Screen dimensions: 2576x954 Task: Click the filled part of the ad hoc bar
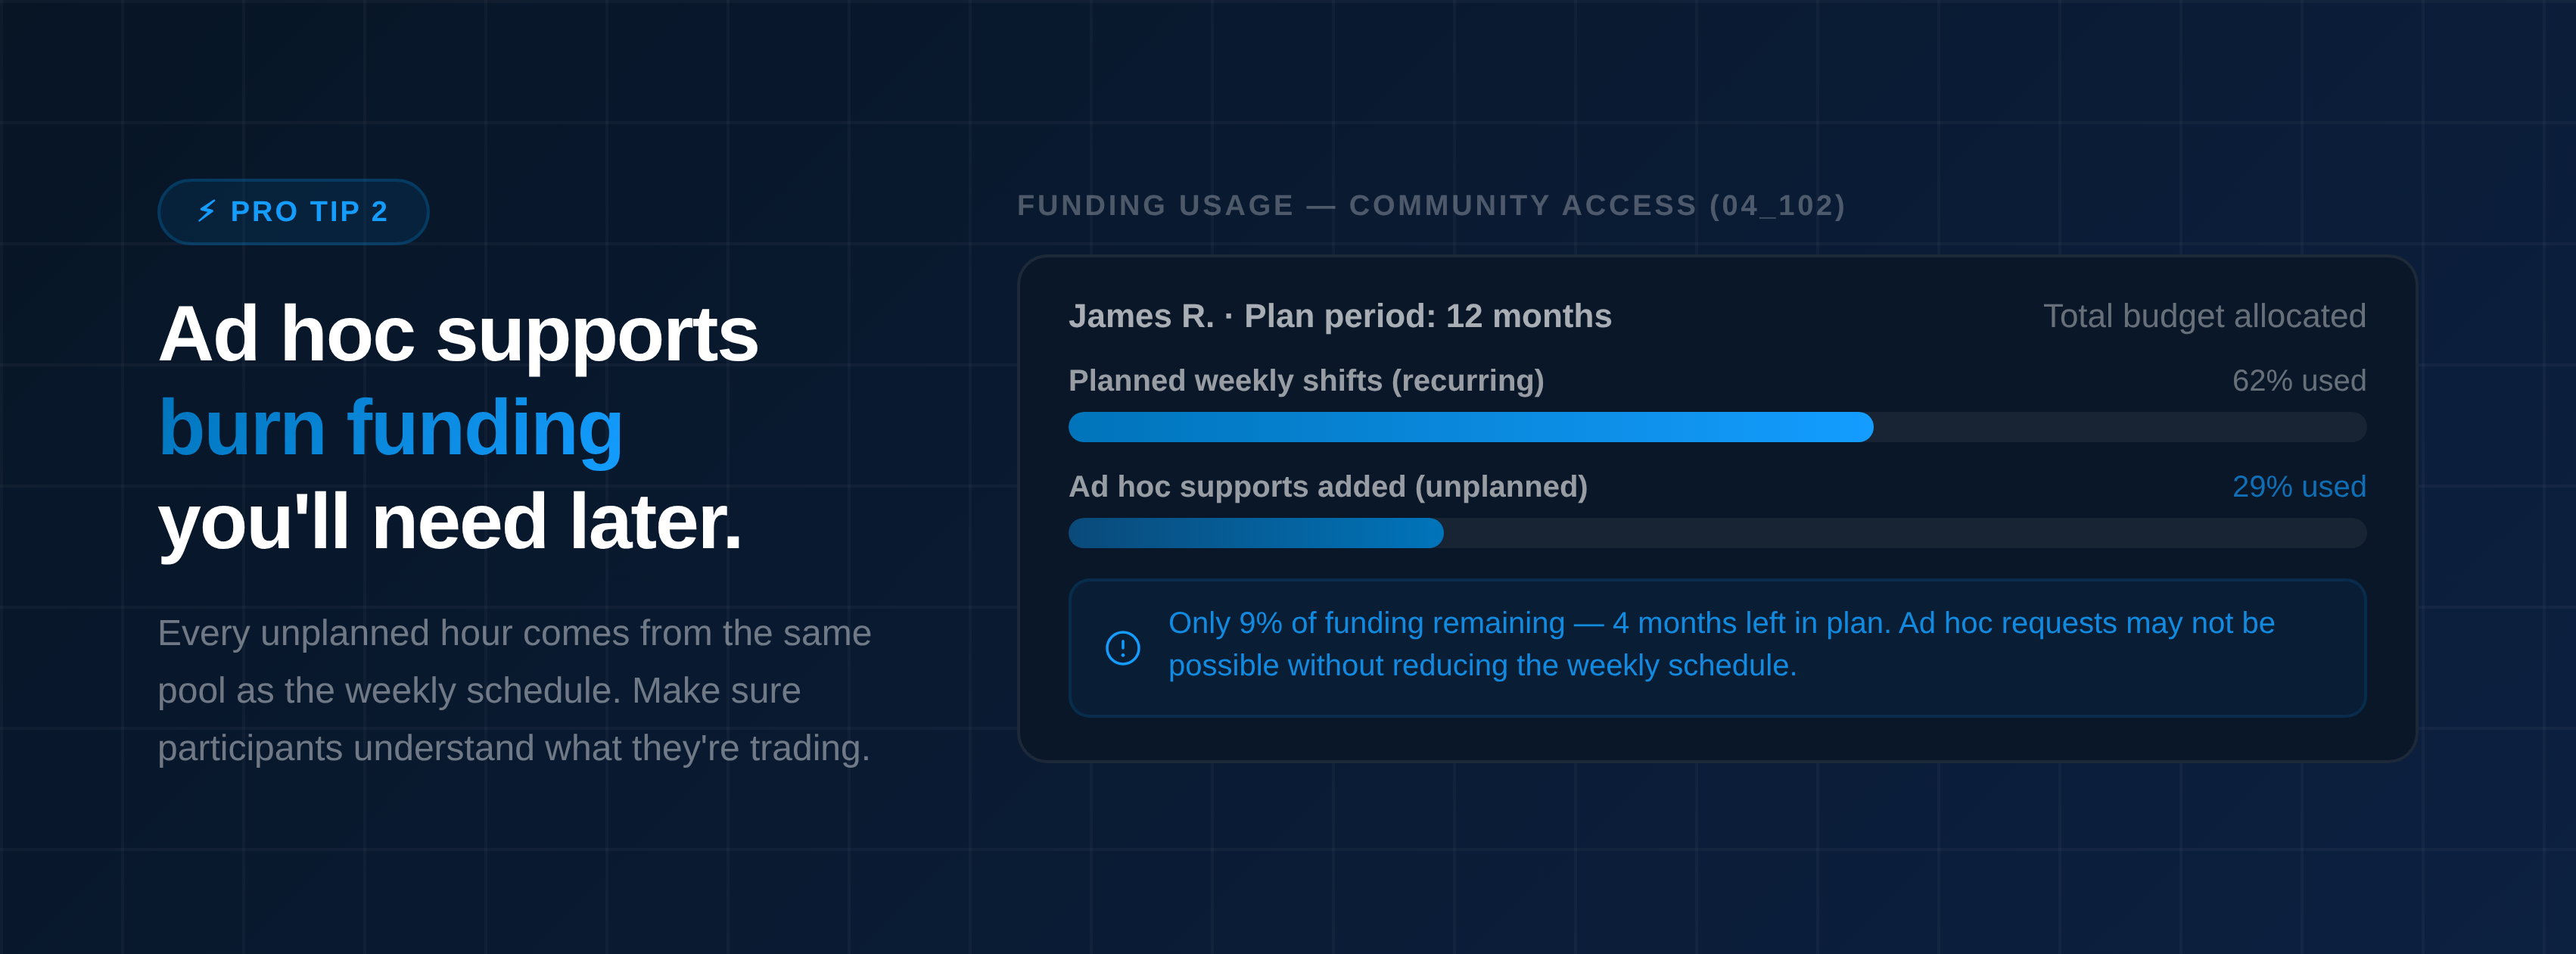click(1255, 533)
